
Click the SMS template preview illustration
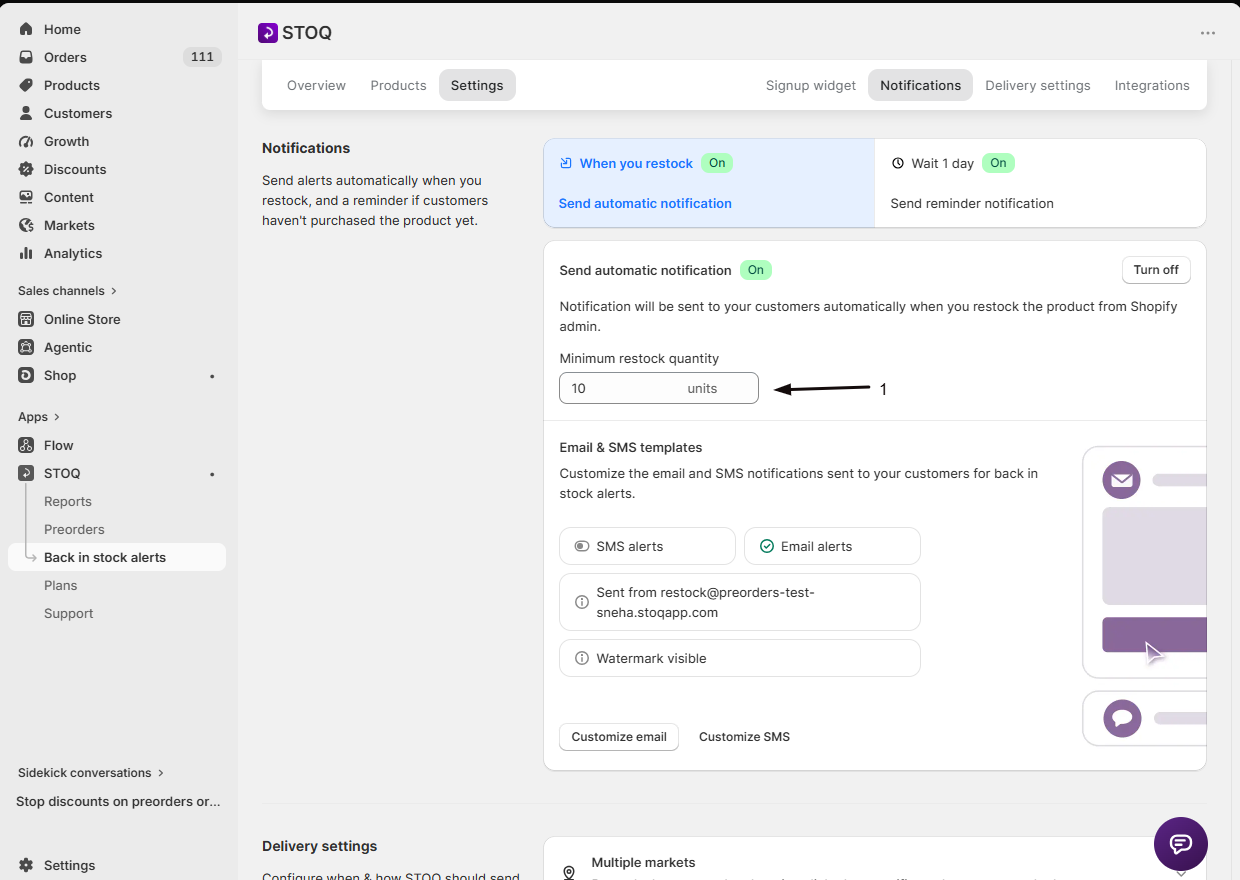coord(1145,718)
